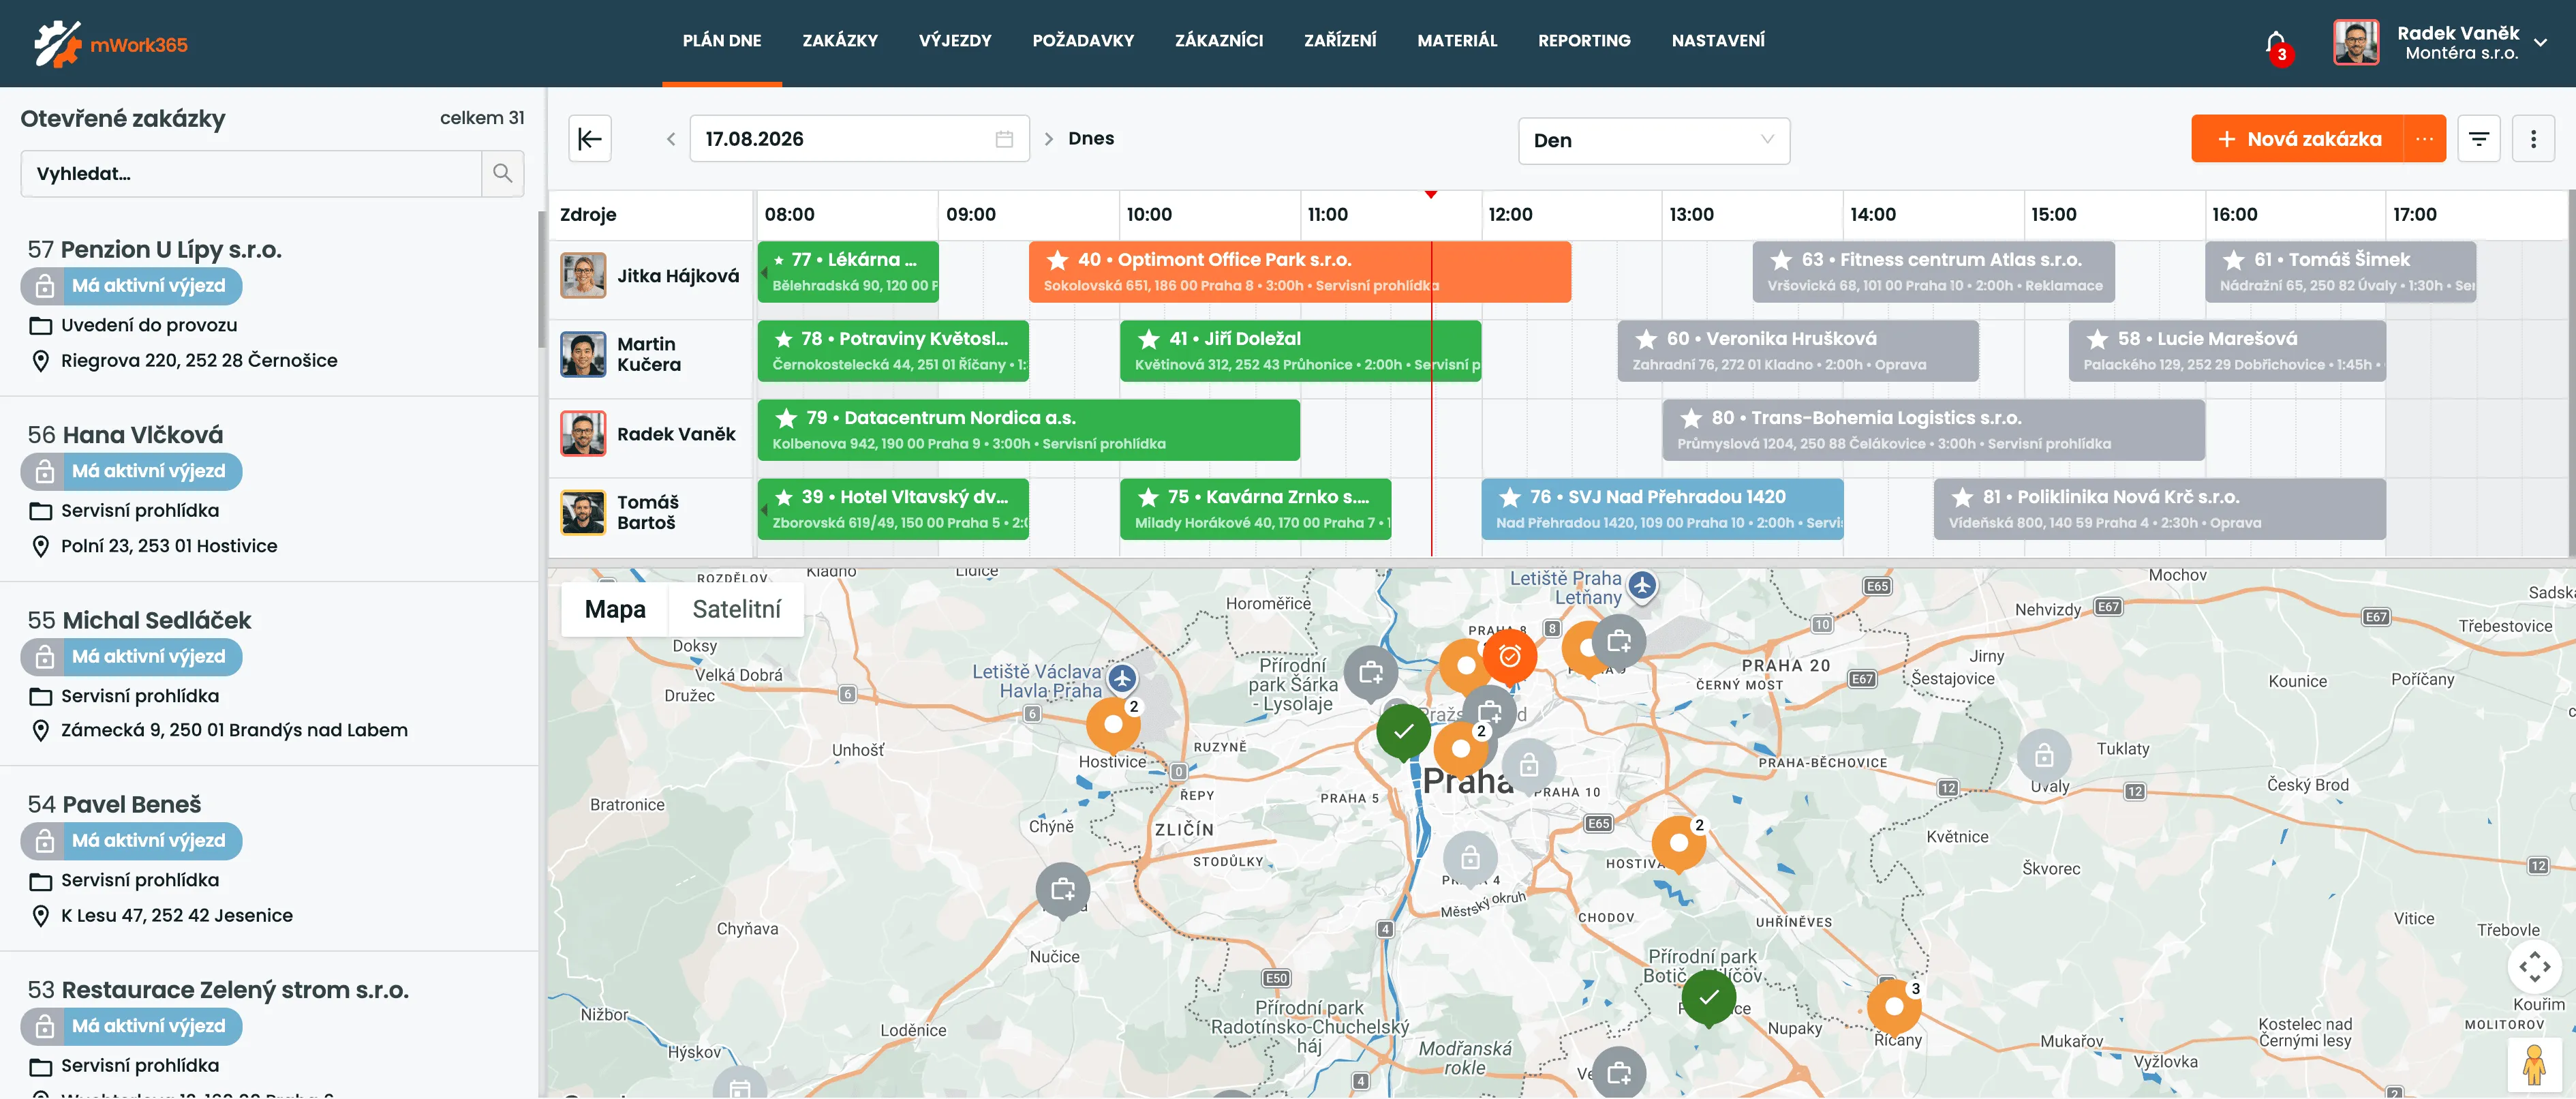Open the ZAŘÍZENÍ tab
Screen dimensions: 2576x1099
pyautogui.click(x=1340, y=41)
